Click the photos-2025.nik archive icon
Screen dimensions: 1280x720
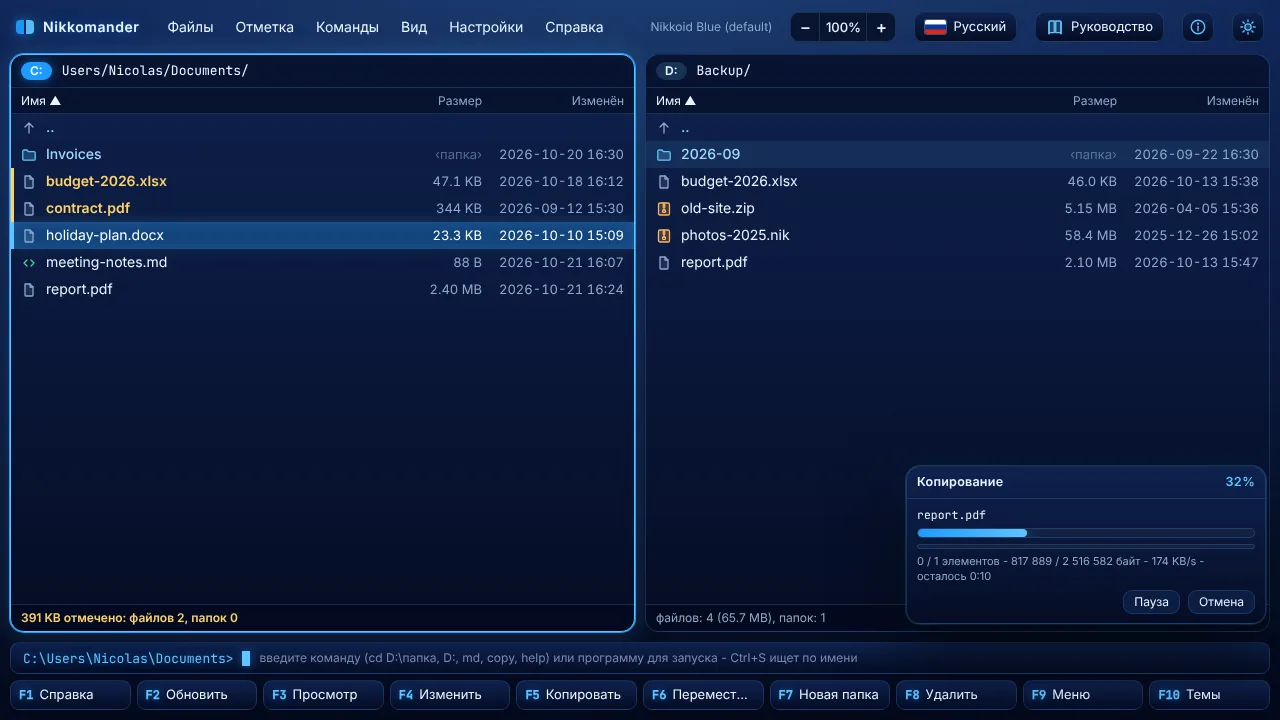pos(664,235)
